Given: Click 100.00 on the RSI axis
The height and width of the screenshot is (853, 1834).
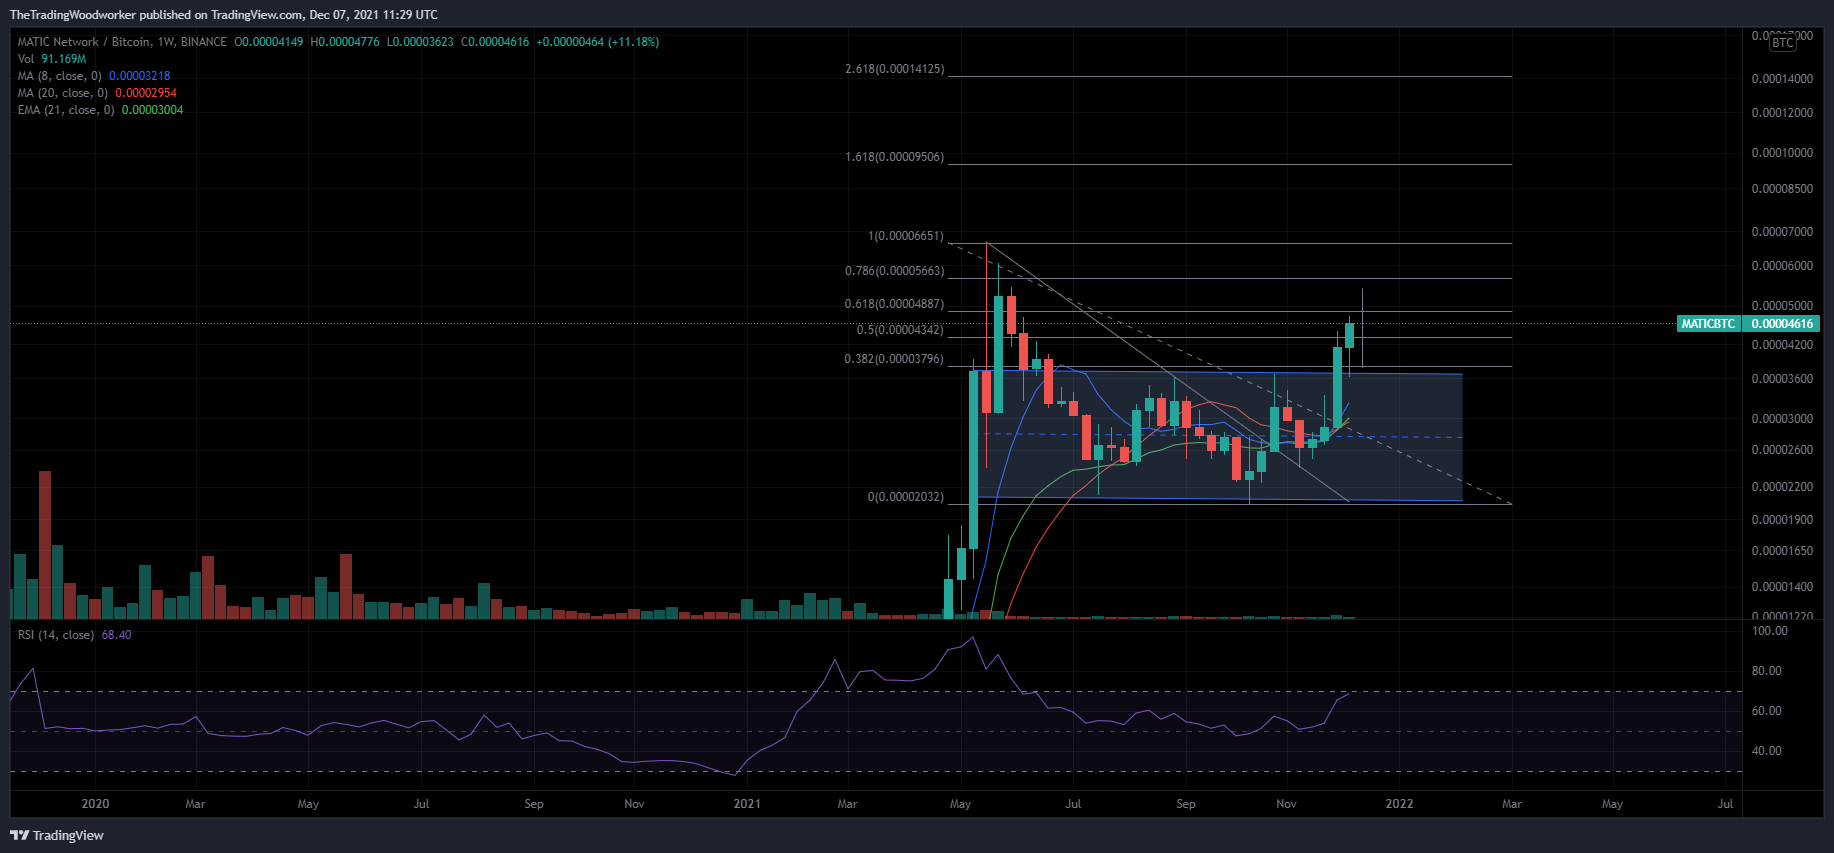Looking at the screenshot, I should pyautogui.click(x=1770, y=631).
